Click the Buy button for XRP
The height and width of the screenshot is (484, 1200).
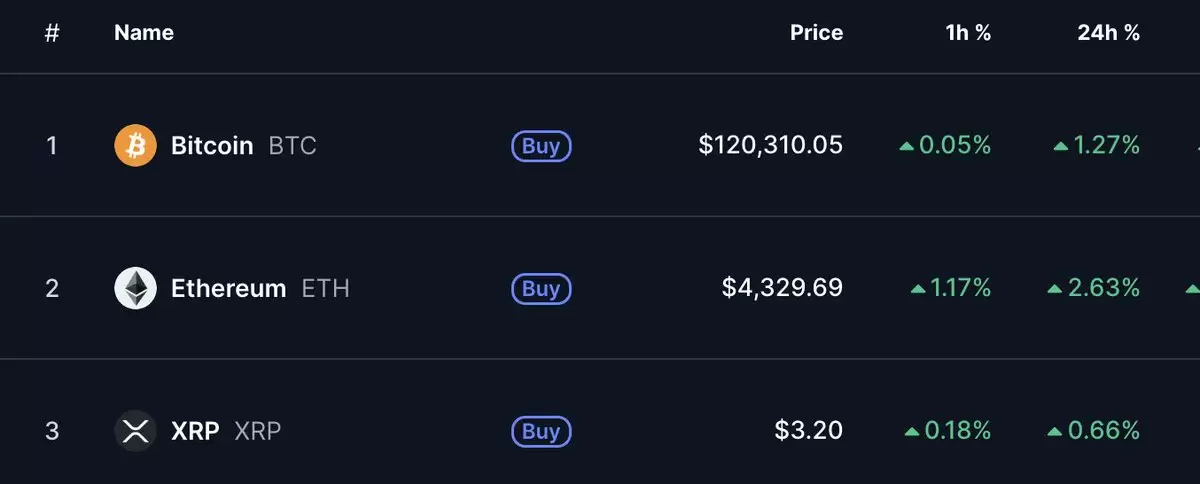(541, 432)
